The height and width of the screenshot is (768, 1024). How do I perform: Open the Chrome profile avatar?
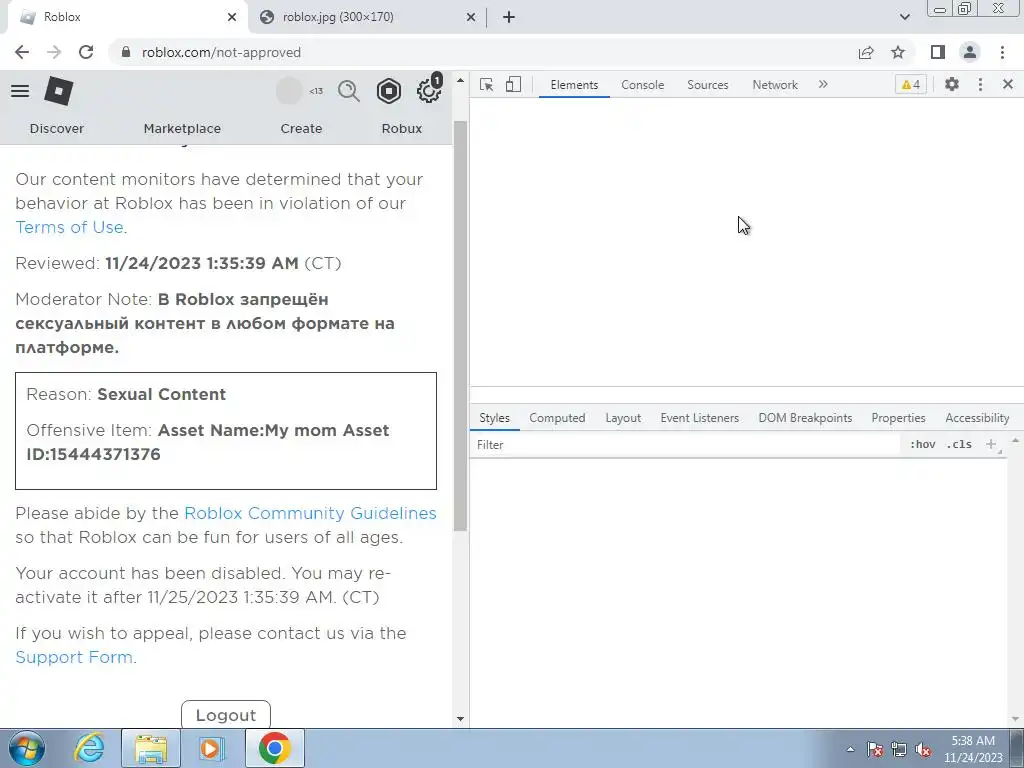point(970,52)
